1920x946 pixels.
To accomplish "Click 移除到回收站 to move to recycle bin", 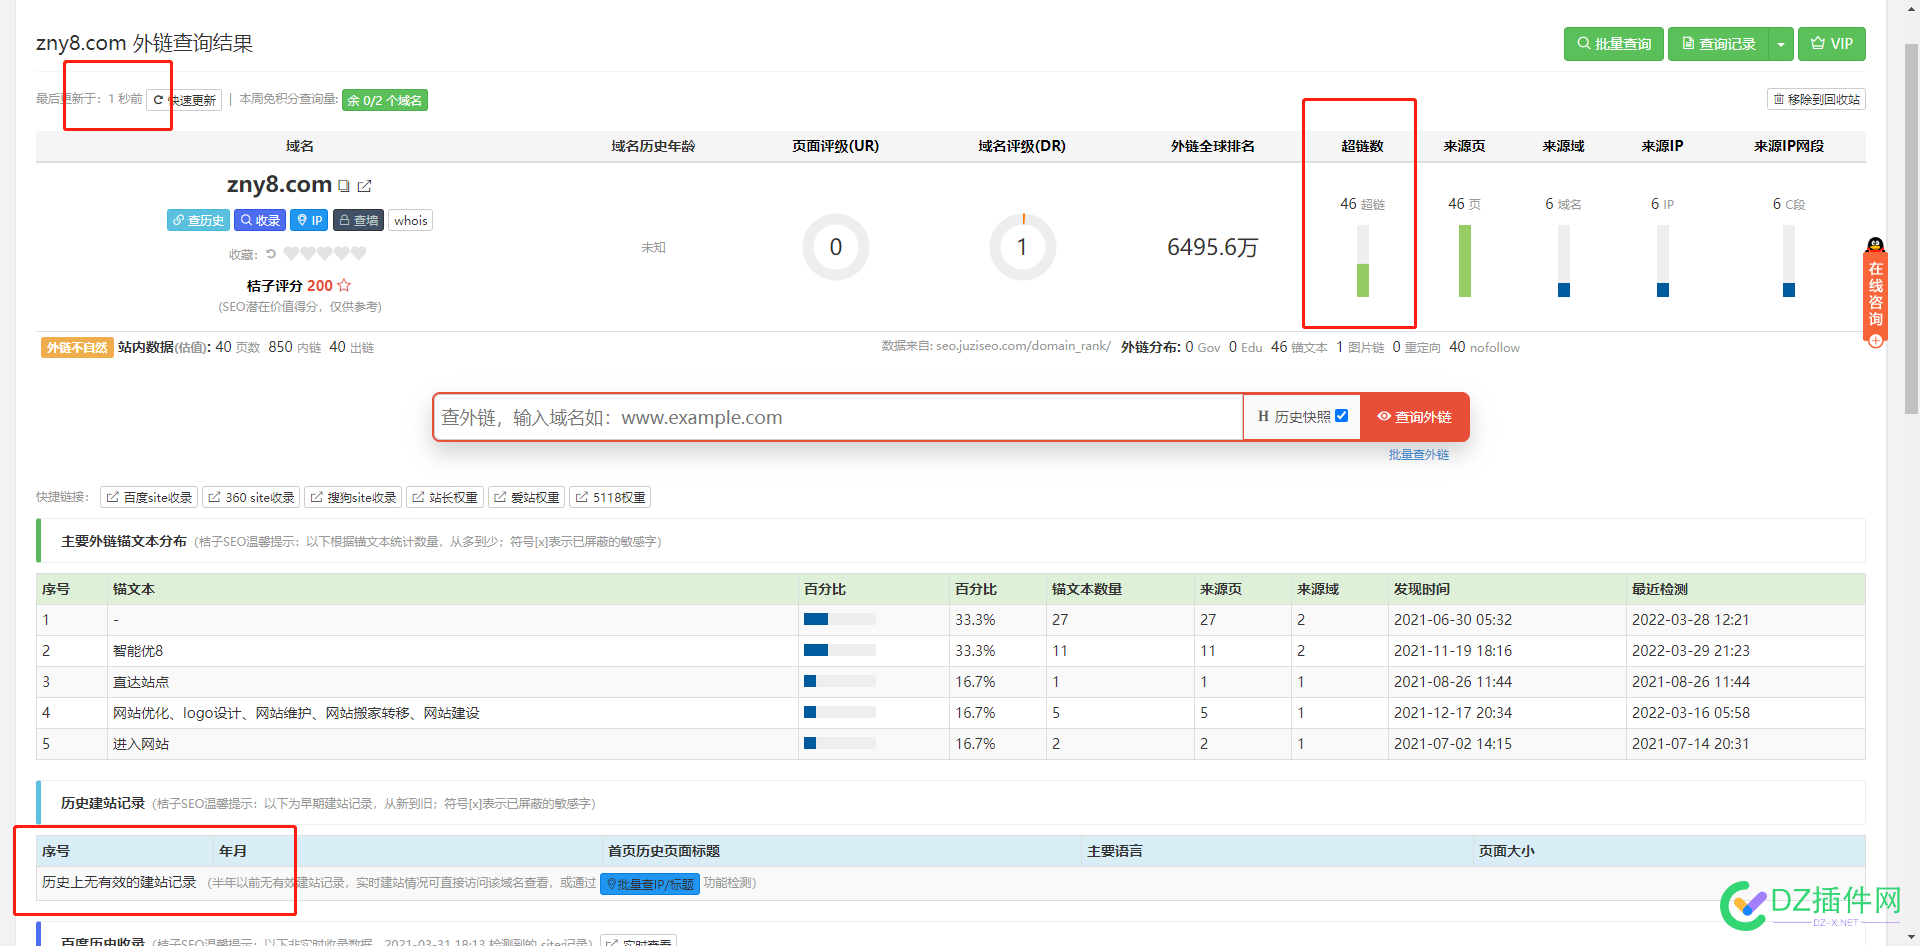I will (1816, 100).
